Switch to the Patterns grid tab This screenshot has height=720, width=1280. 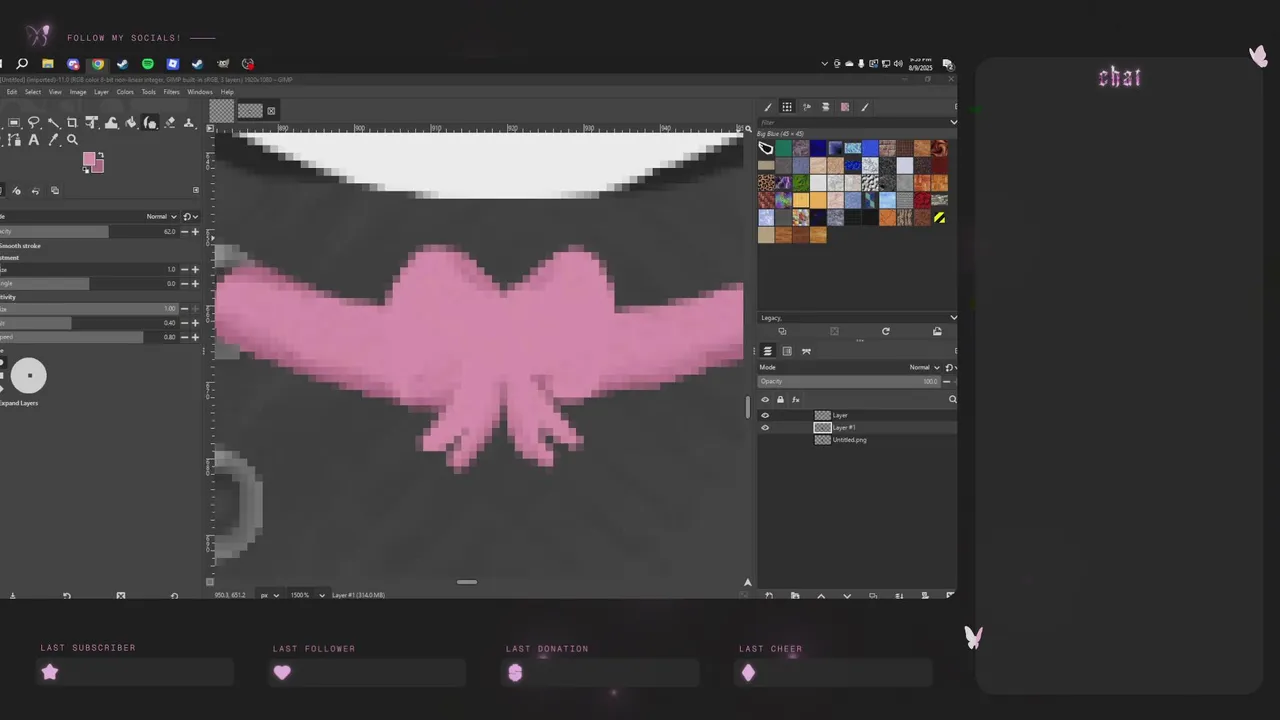click(787, 107)
